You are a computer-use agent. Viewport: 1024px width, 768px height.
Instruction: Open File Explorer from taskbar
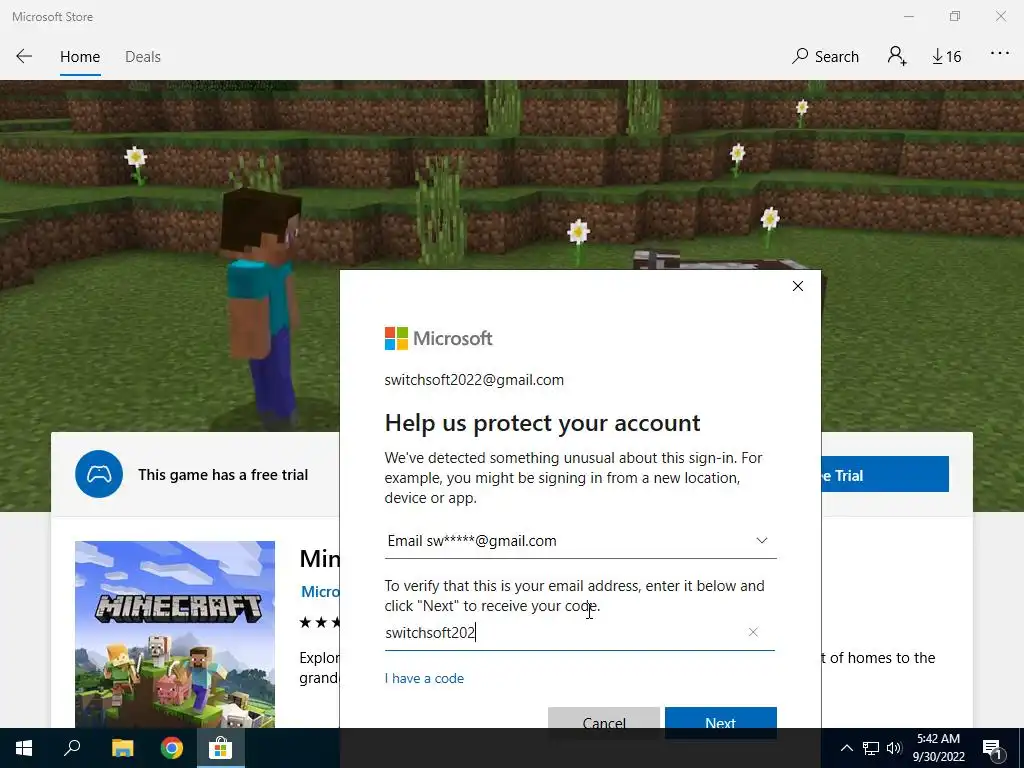(x=122, y=748)
